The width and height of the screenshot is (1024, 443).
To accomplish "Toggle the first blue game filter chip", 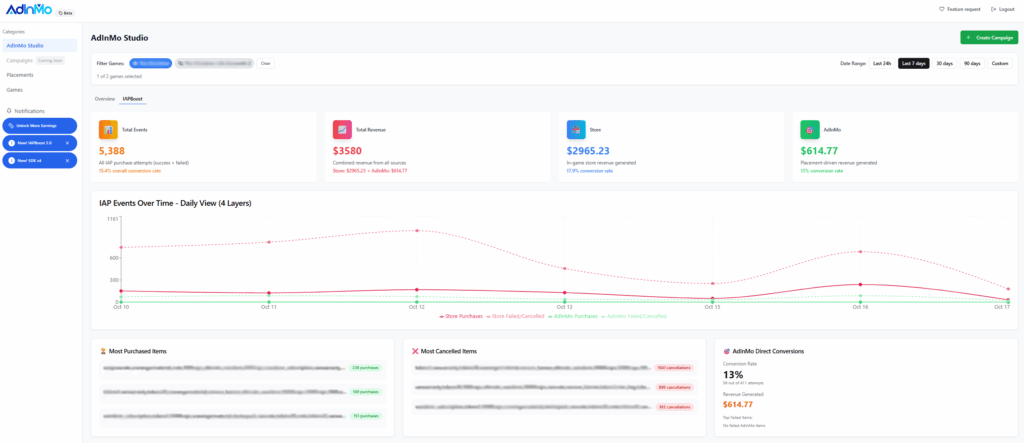I will [151, 63].
